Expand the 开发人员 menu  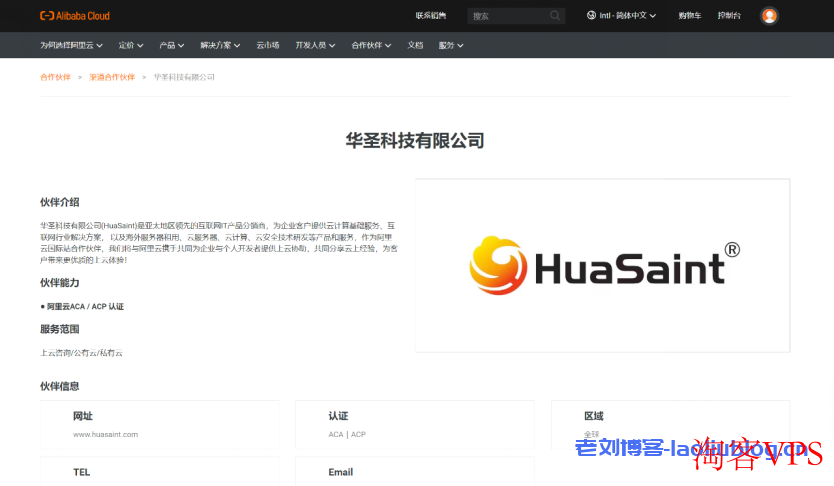click(315, 45)
